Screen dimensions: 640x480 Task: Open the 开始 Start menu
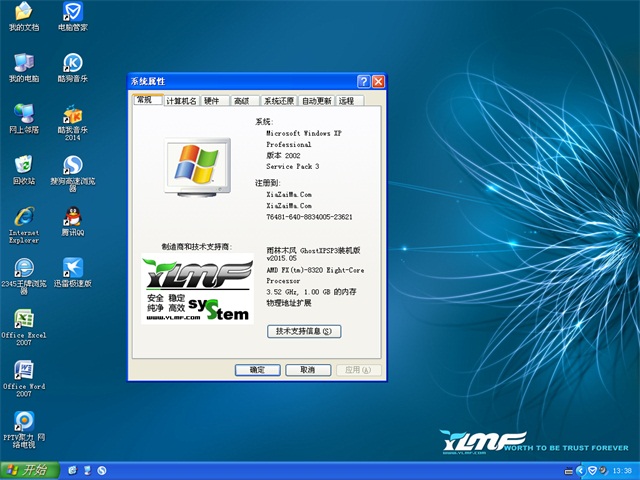(28, 470)
